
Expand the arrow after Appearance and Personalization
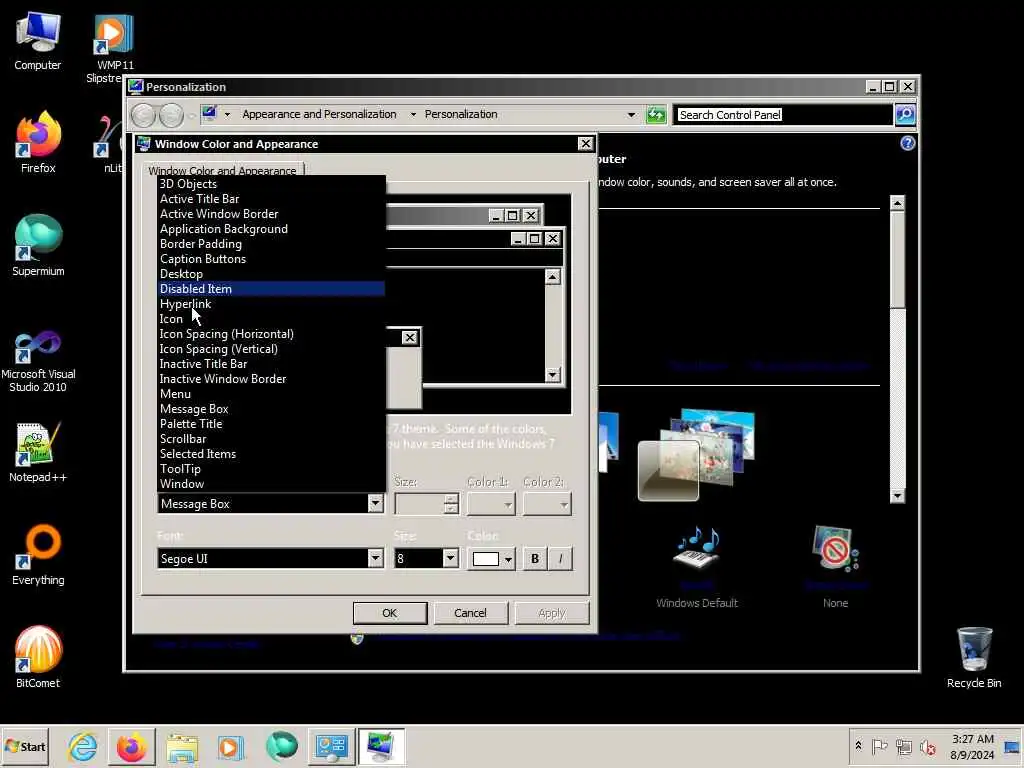(x=413, y=114)
